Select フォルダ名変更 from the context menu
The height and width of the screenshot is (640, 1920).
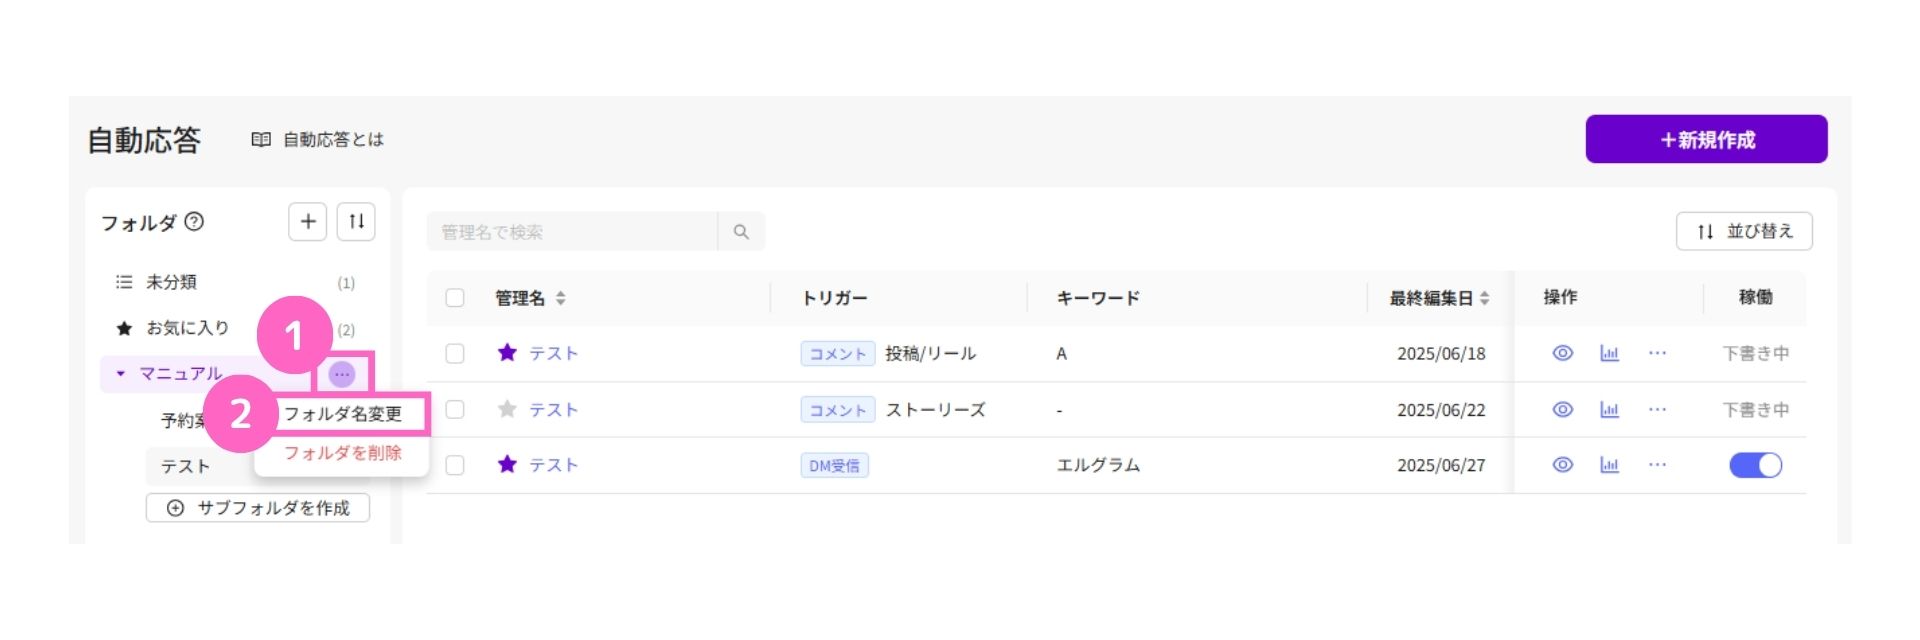[343, 414]
